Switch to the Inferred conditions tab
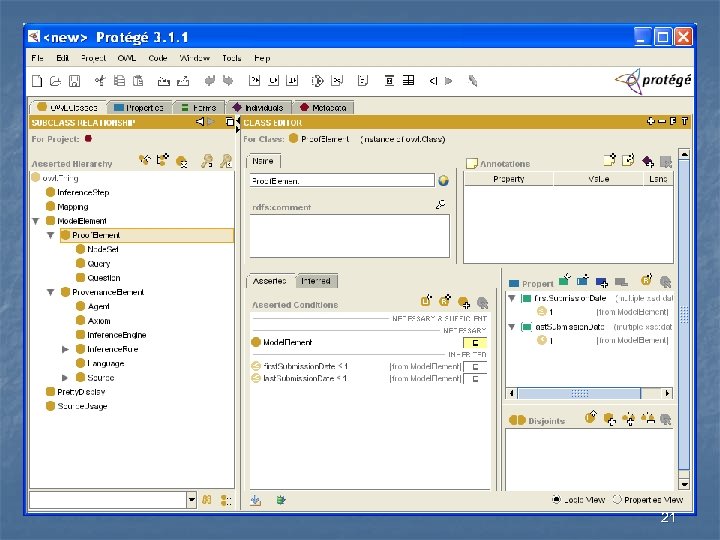The image size is (720, 540). (316, 281)
